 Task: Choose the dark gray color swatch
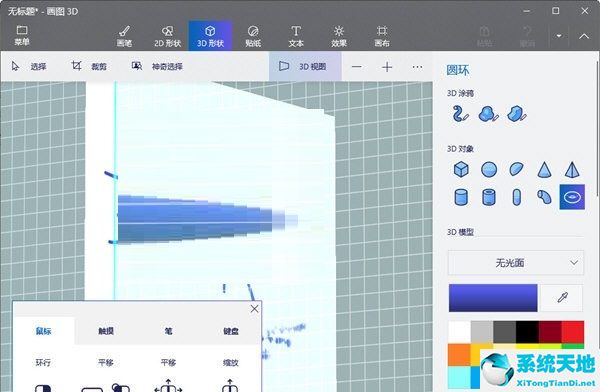(504, 332)
